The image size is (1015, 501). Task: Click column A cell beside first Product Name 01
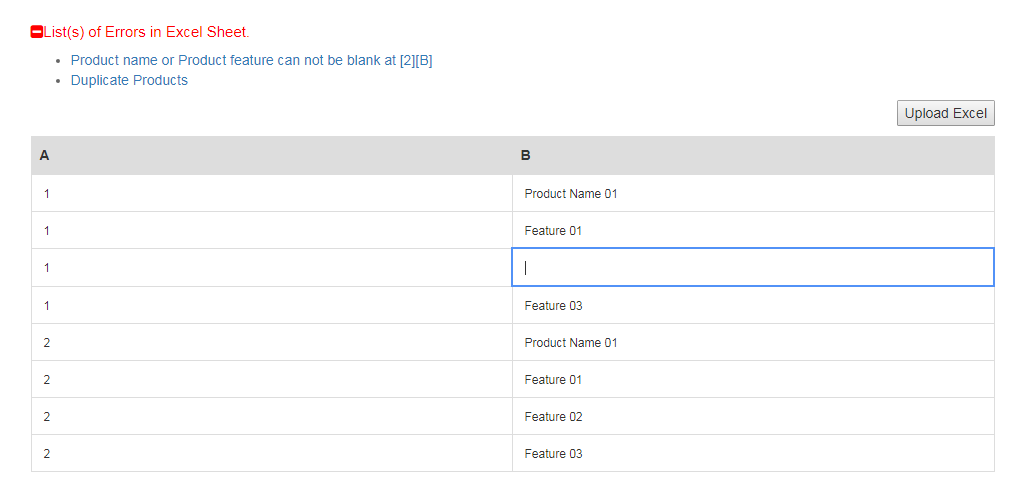(272, 194)
